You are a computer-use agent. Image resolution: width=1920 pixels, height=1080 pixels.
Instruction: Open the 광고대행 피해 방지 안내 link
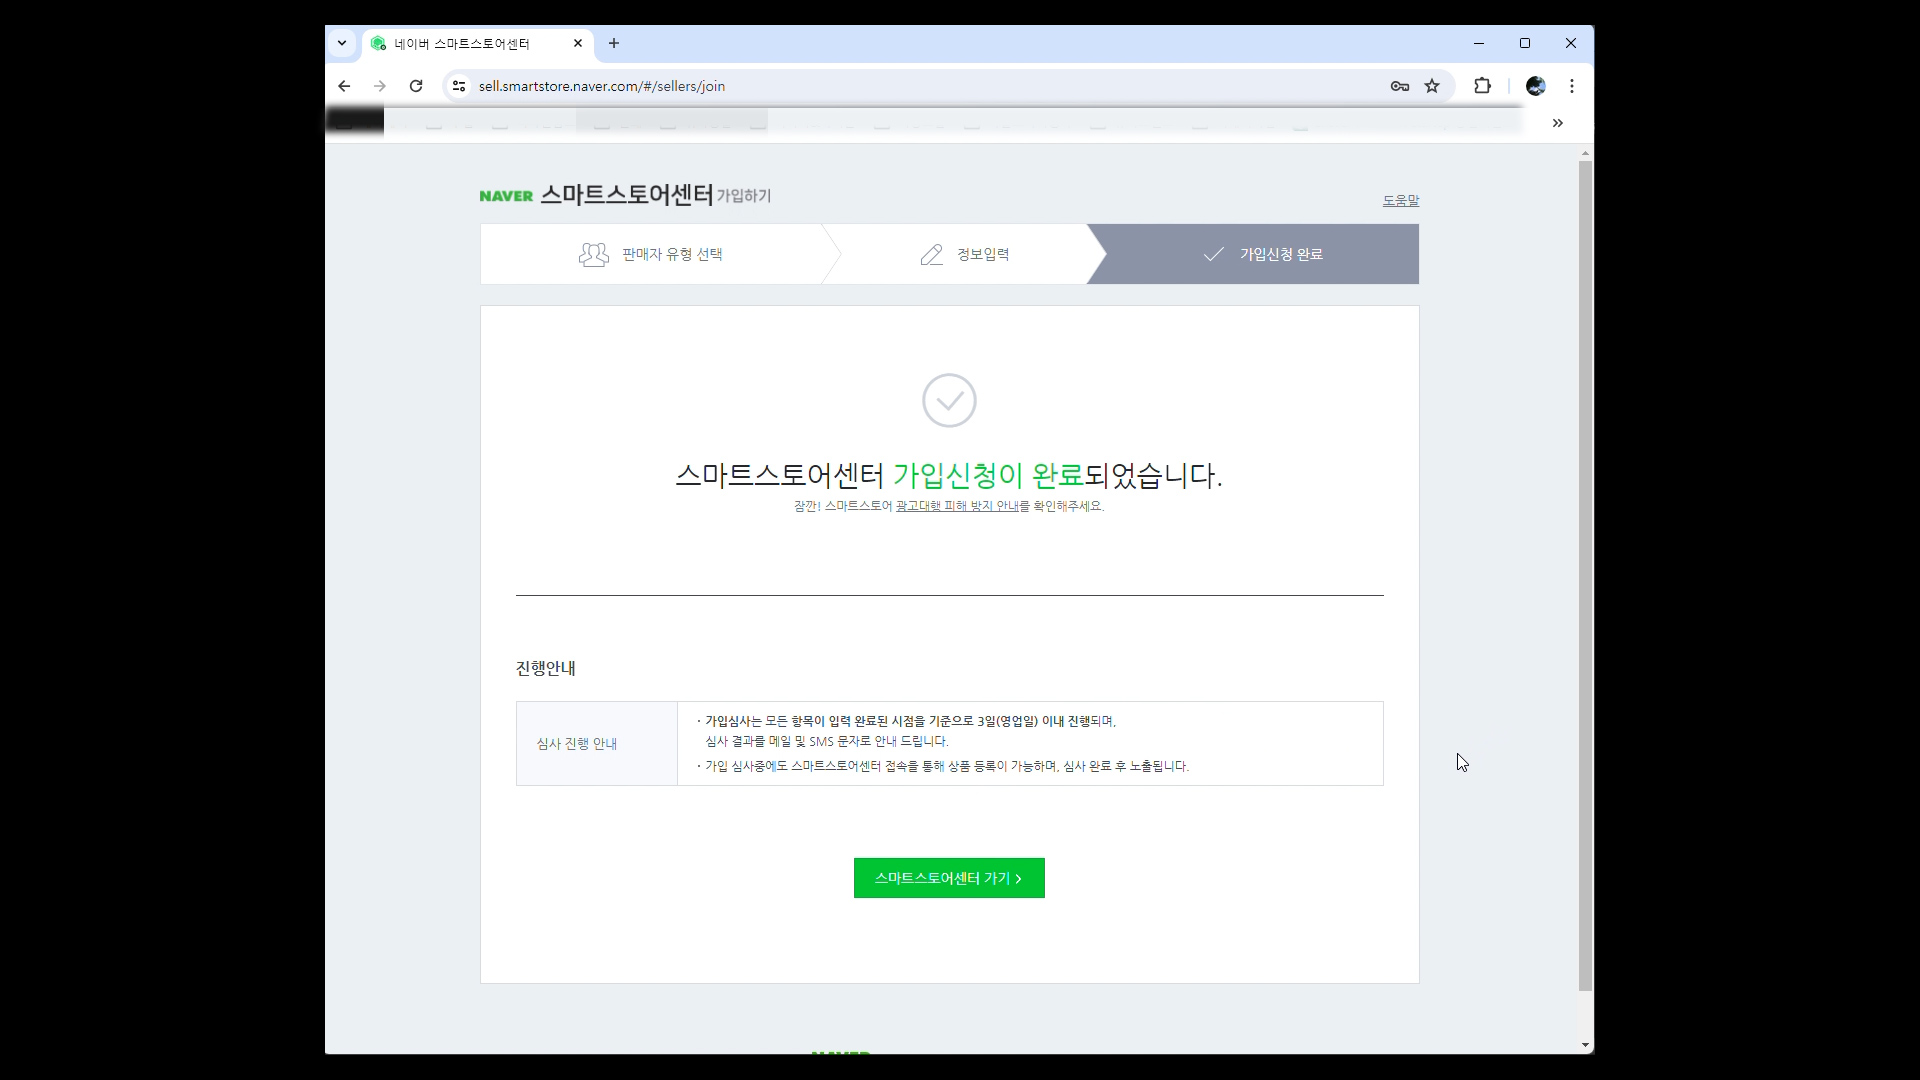957,506
